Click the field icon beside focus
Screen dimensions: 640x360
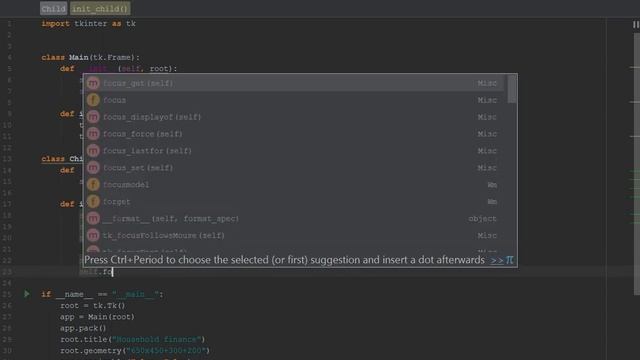click(93, 100)
